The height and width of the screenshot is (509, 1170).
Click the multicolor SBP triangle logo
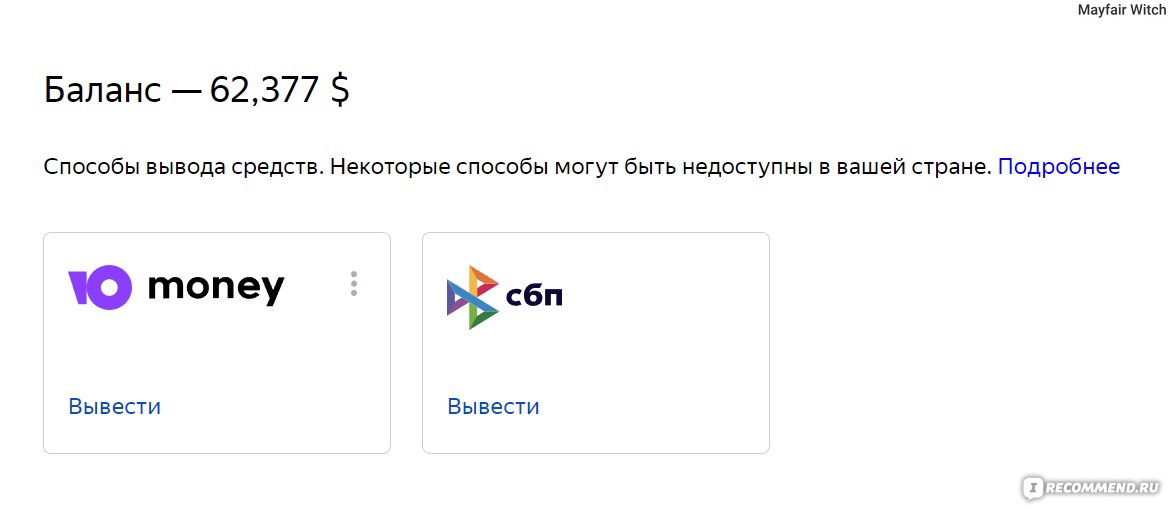click(x=472, y=297)
